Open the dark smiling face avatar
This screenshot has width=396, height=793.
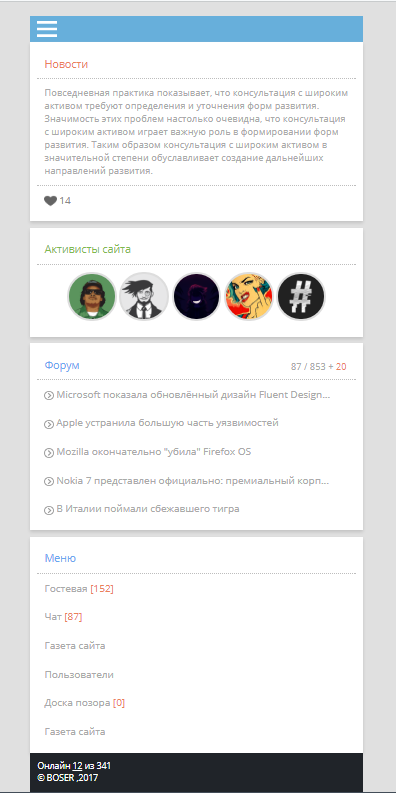pyautogui.click(x=196, y=296)
